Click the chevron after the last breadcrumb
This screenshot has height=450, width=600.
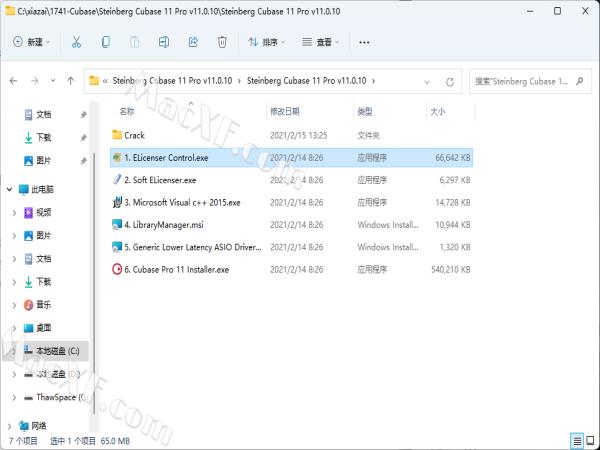(373, 81)
